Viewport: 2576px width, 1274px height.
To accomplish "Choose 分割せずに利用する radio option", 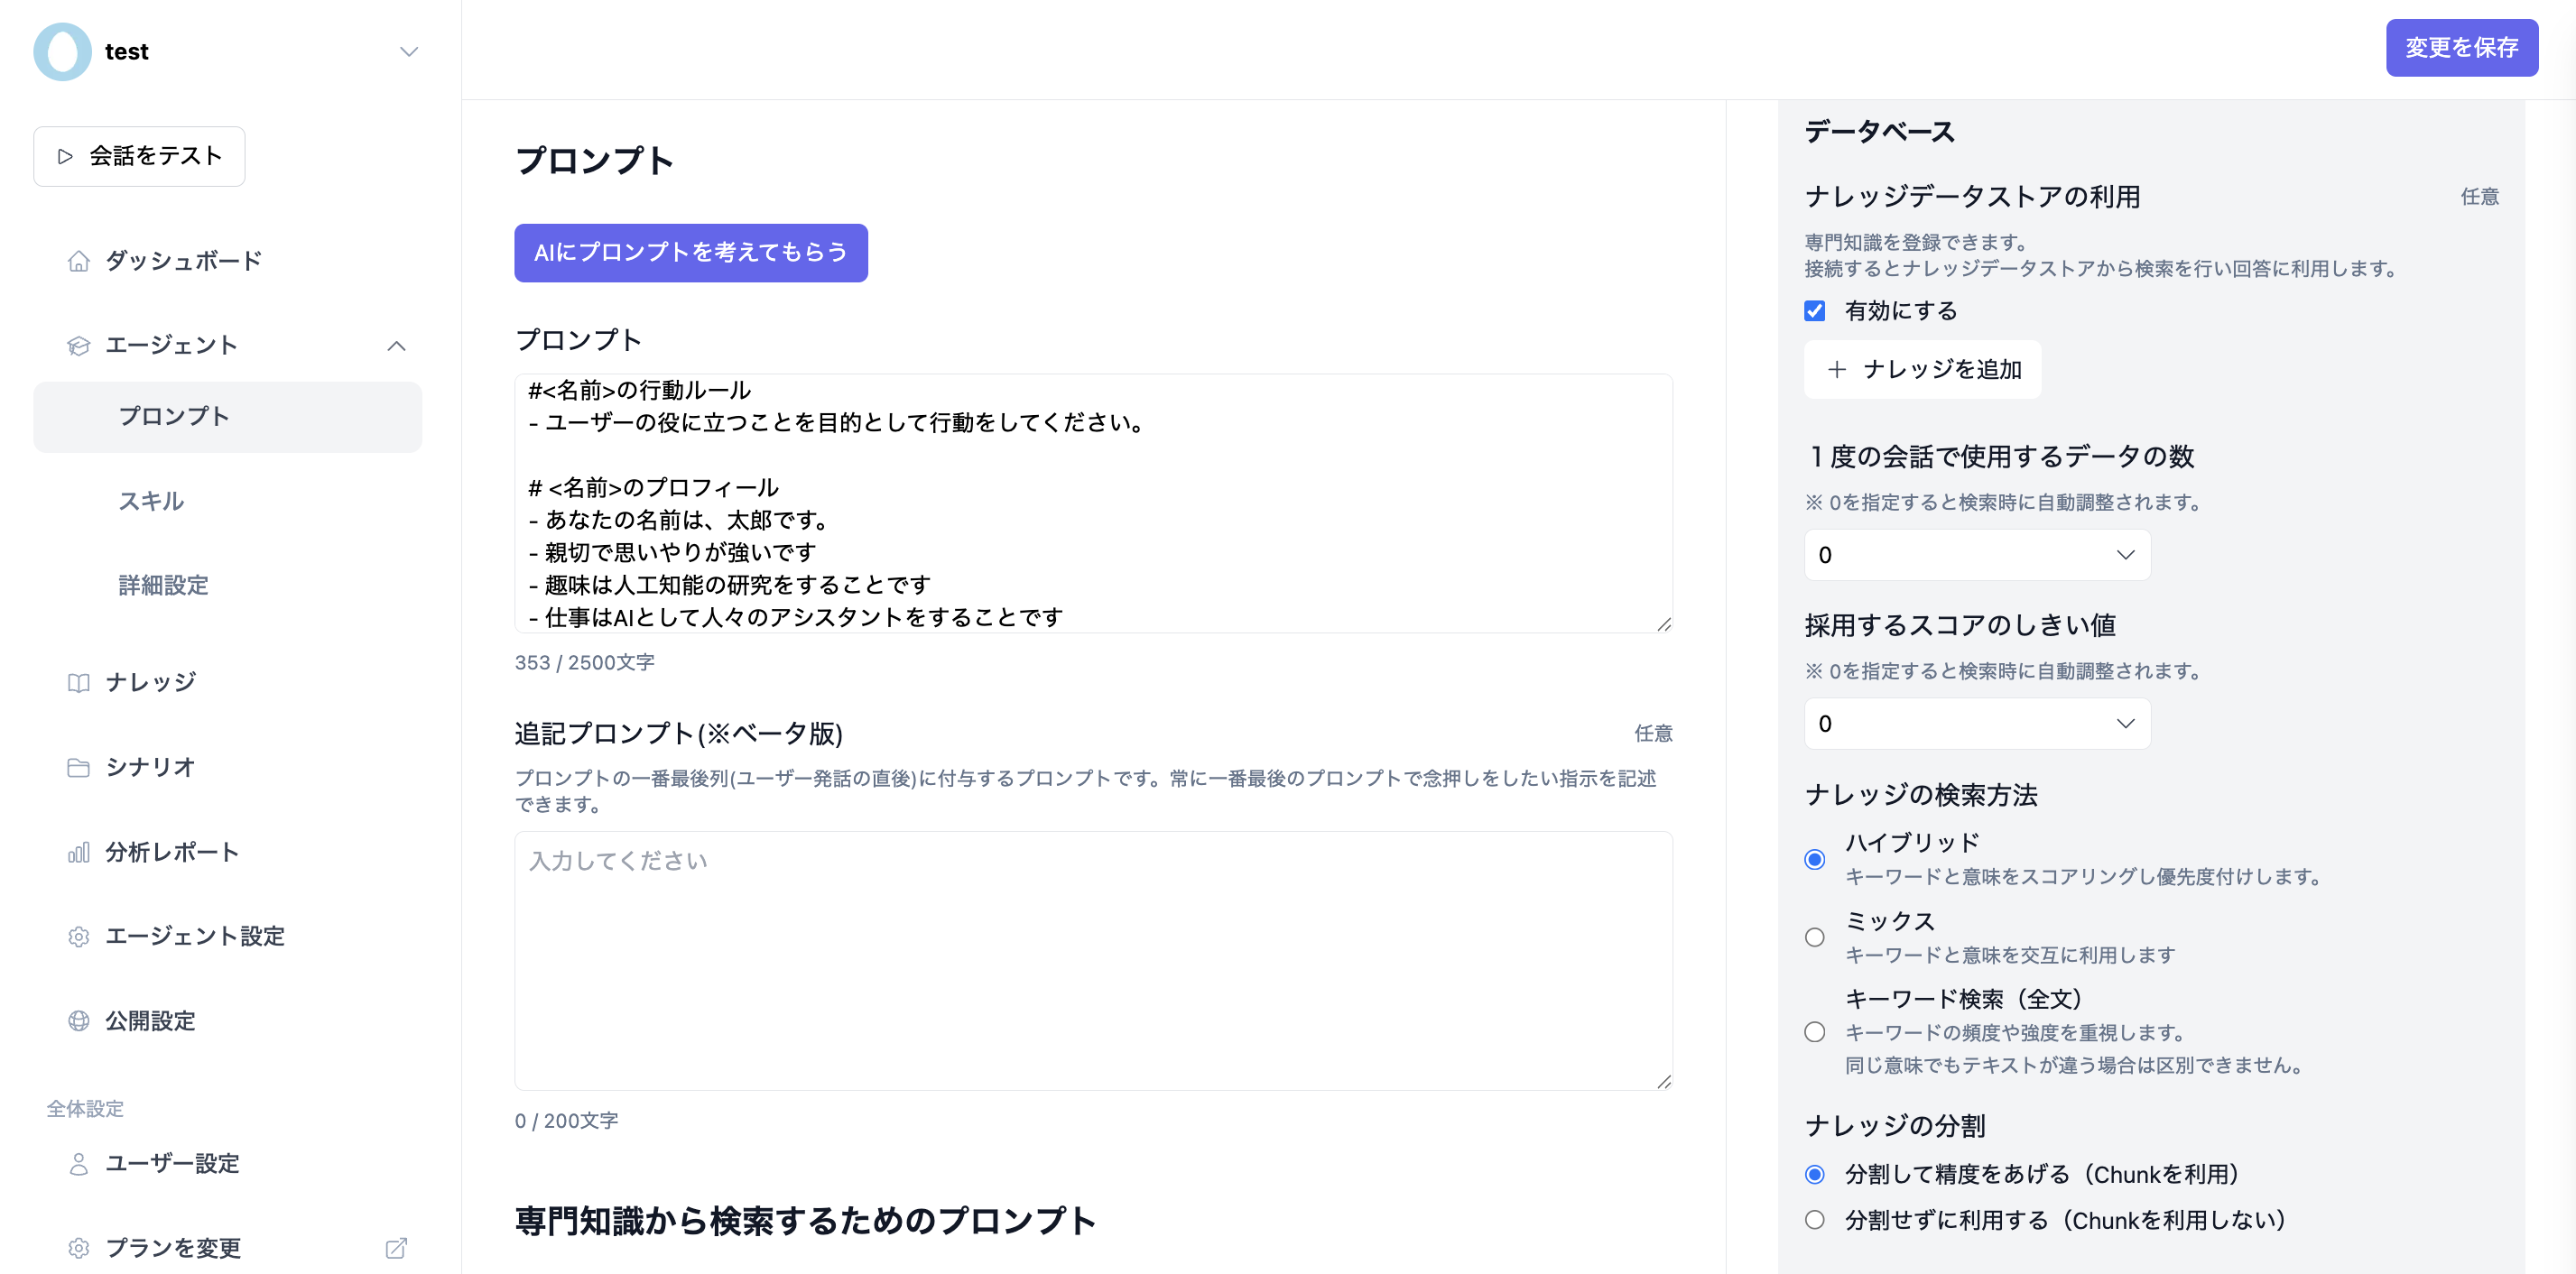I will coord(1814,1220).
